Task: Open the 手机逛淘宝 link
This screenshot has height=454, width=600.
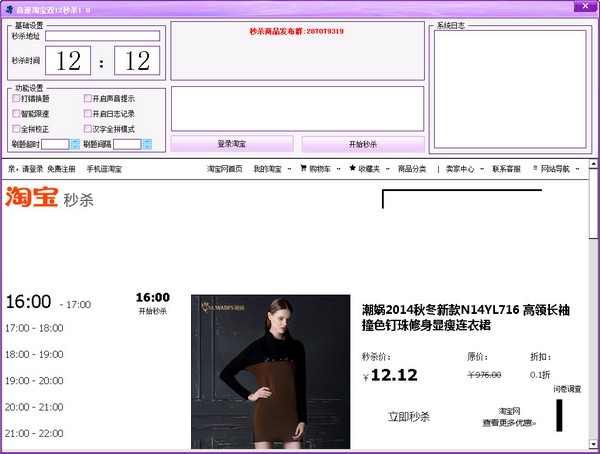Action: click(104, 169)
